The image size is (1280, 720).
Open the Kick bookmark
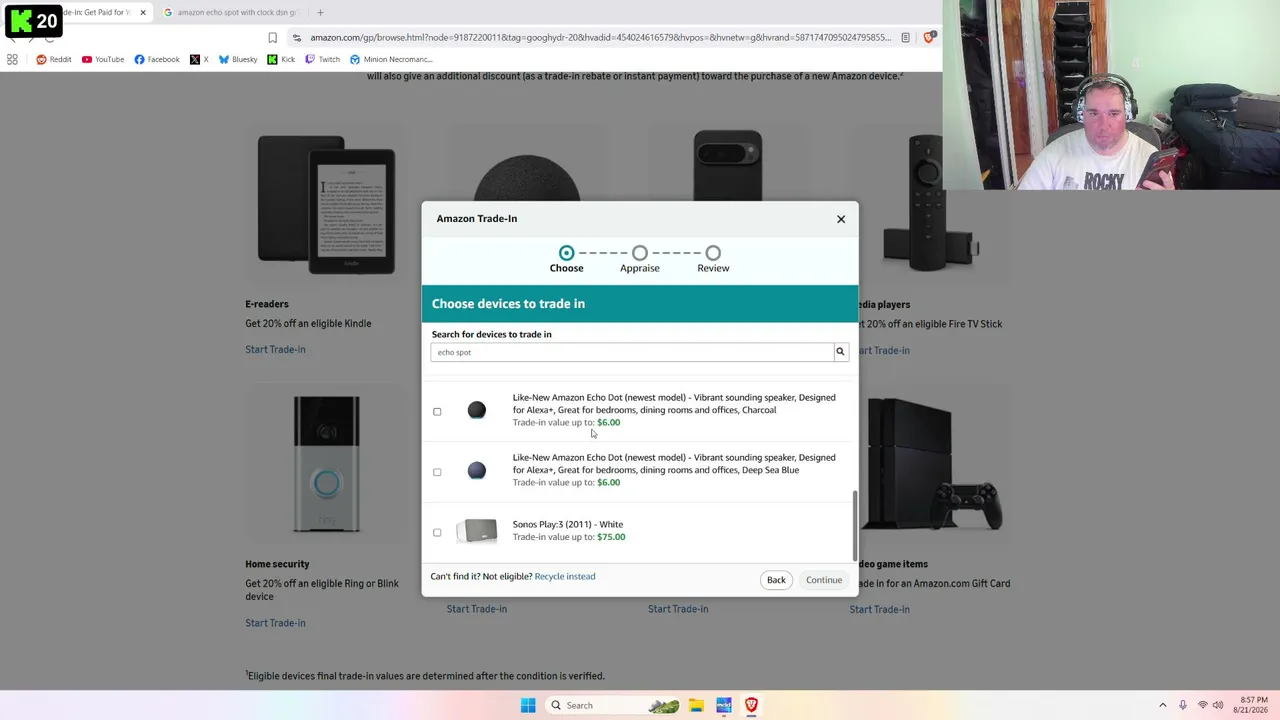[281, 60]
